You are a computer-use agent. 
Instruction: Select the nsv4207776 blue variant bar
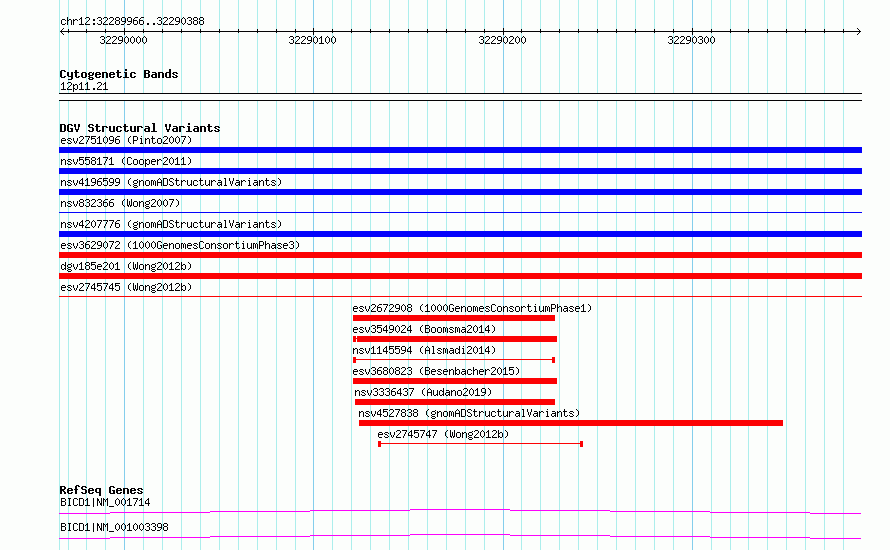tap(460, 234)
